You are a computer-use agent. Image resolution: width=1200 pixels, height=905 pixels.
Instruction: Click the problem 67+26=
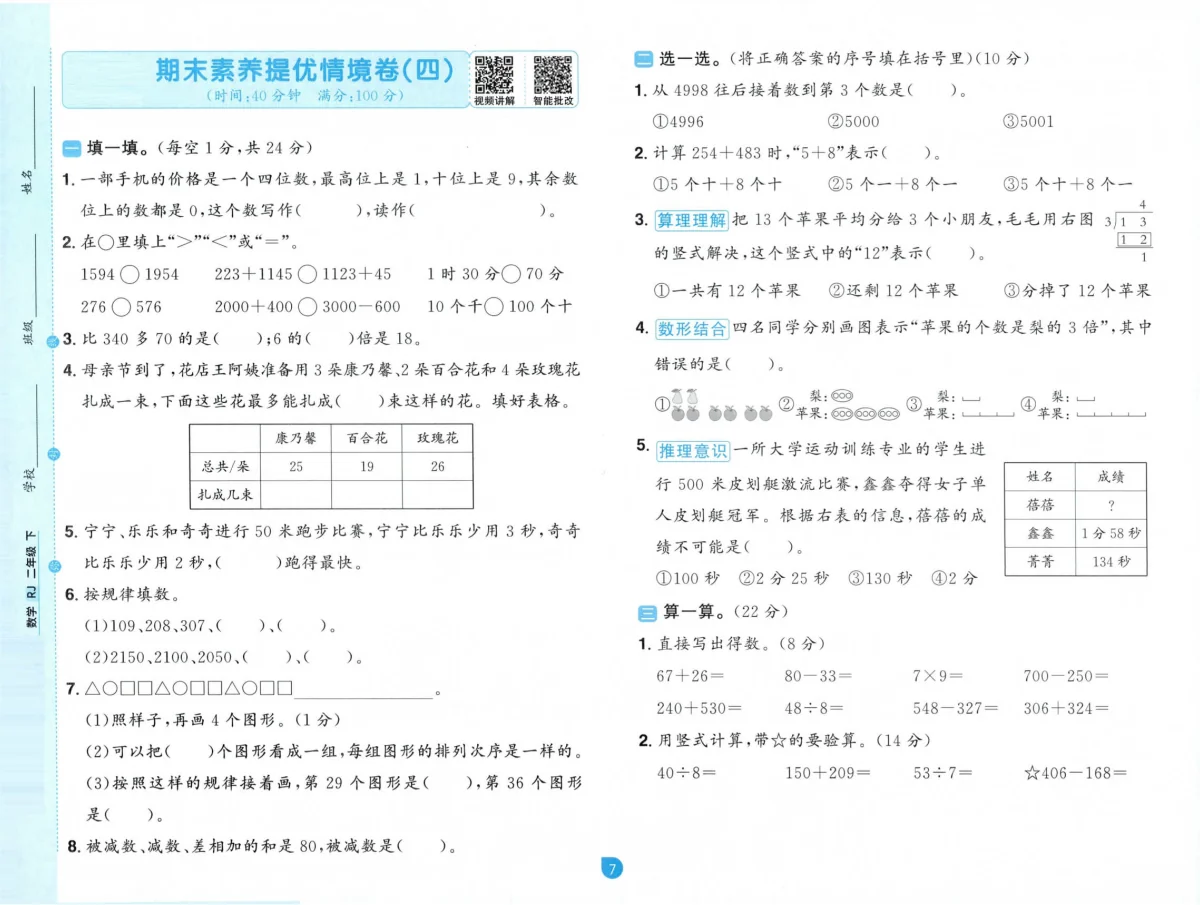coord(691,676)
